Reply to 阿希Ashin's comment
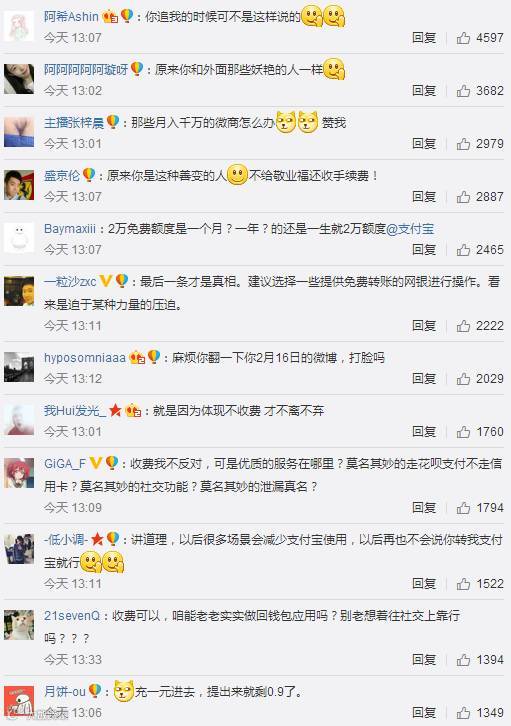The image size is (511, 726). [x=424, y=38]
